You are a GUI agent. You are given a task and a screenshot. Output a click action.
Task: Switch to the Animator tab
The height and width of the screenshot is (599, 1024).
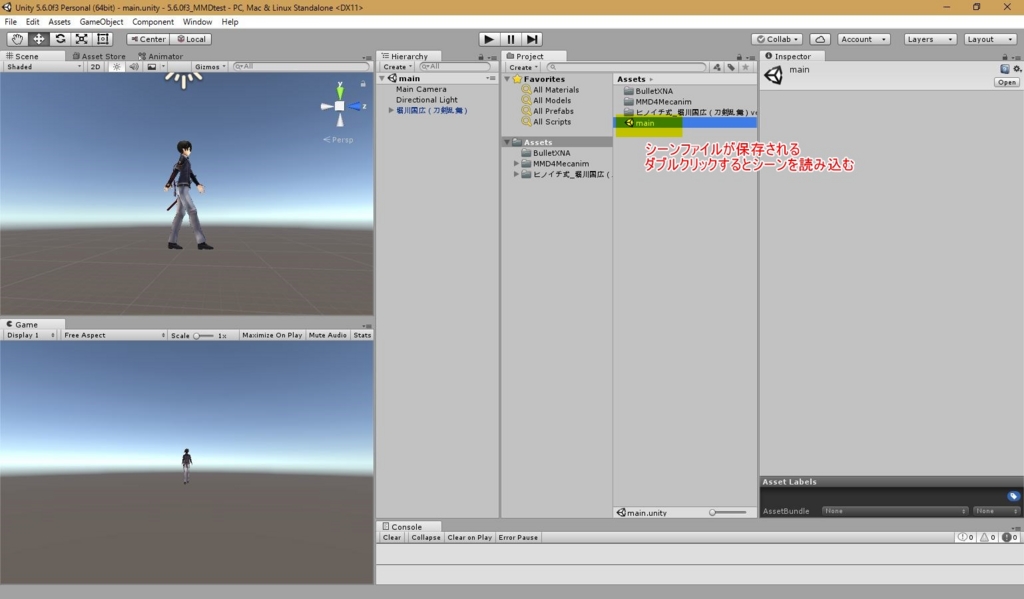[x=161, y=56]
